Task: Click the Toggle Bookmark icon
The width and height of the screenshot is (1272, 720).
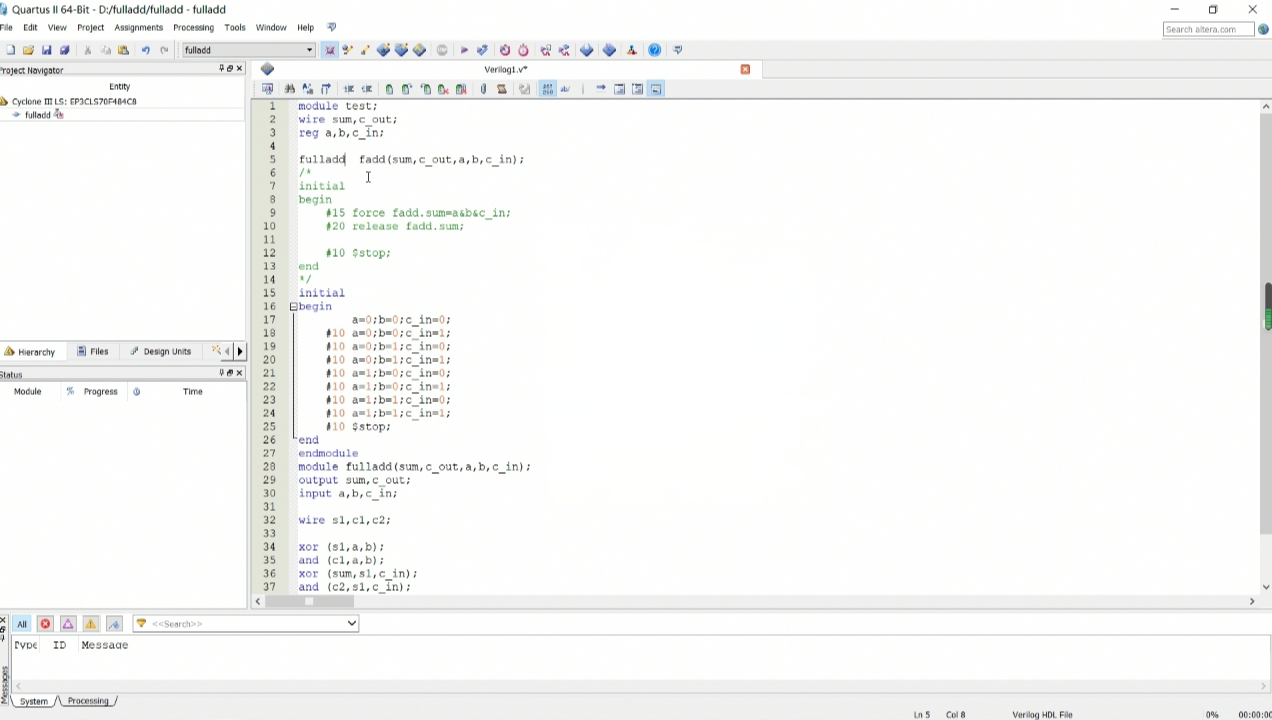Action: tap(389, 89)
